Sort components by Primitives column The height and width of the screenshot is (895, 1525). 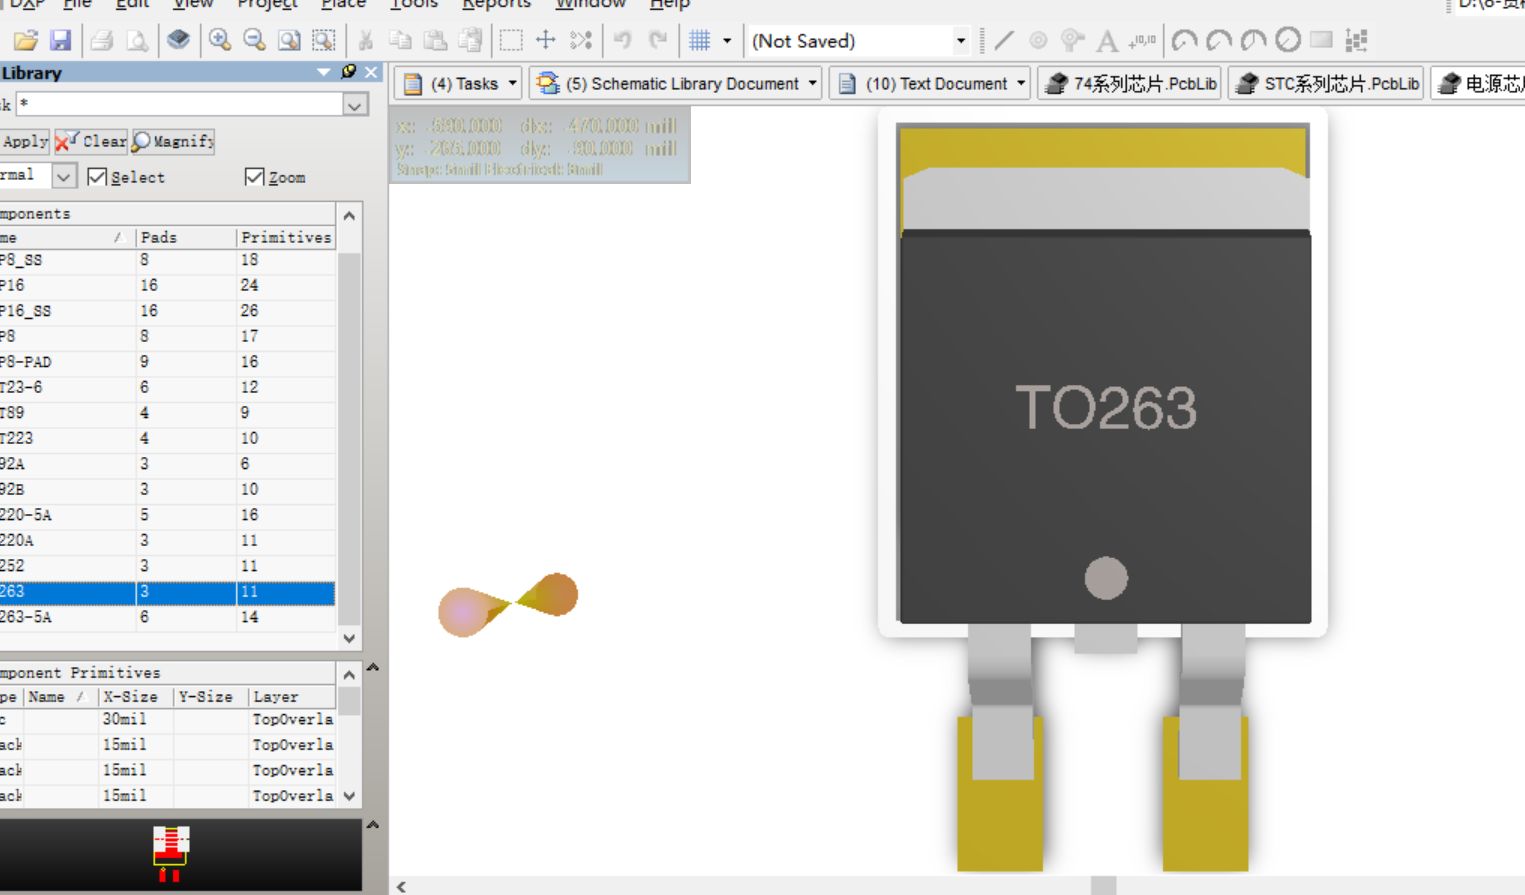pos(286,237)
